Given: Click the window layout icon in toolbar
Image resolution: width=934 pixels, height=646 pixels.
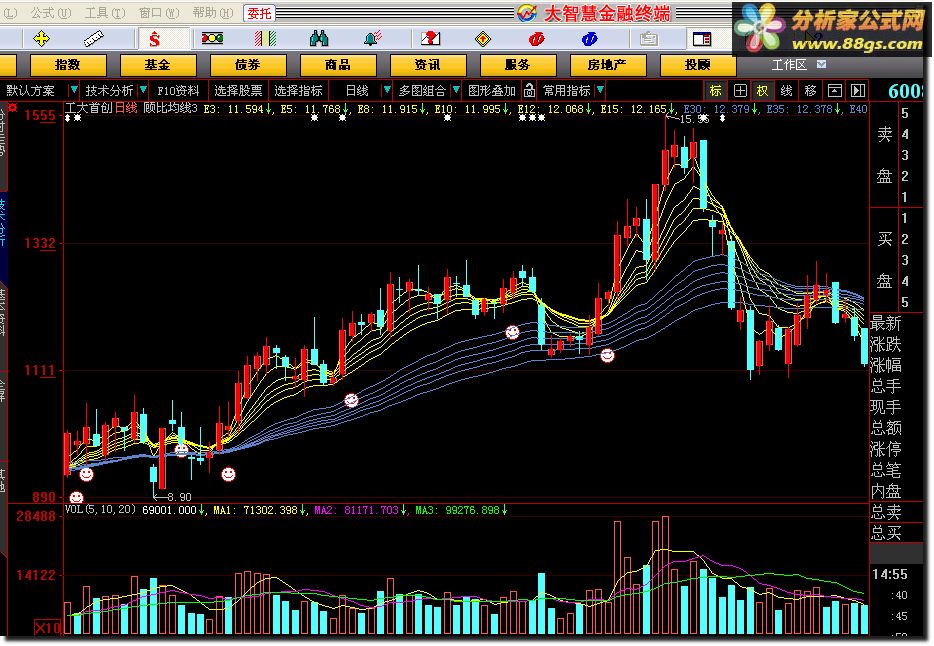Looking at the screenshot, I should (x=702, y=39).
